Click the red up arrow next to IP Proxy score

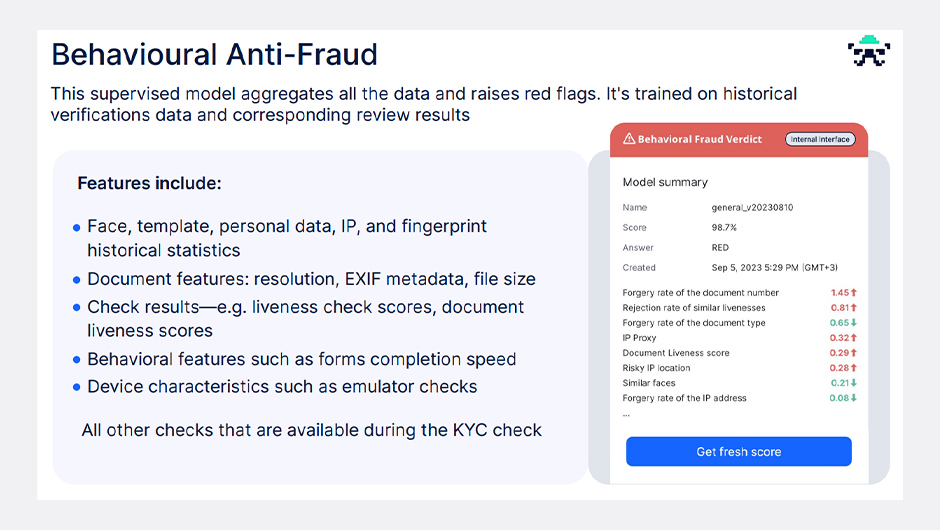click(854, 338)
